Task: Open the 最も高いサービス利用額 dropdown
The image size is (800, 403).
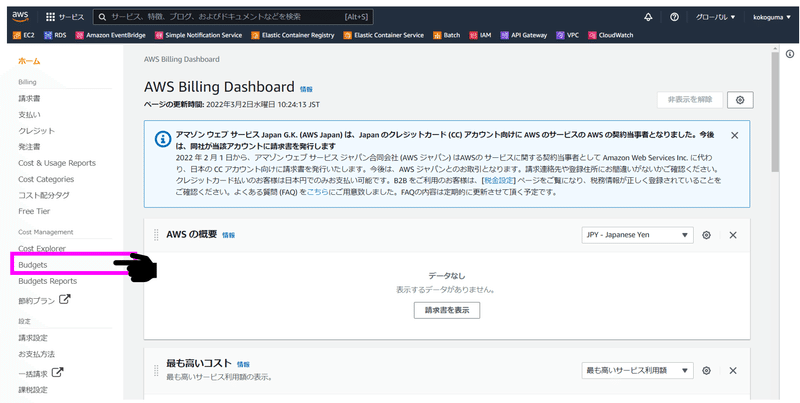Action: coord(637,371)
